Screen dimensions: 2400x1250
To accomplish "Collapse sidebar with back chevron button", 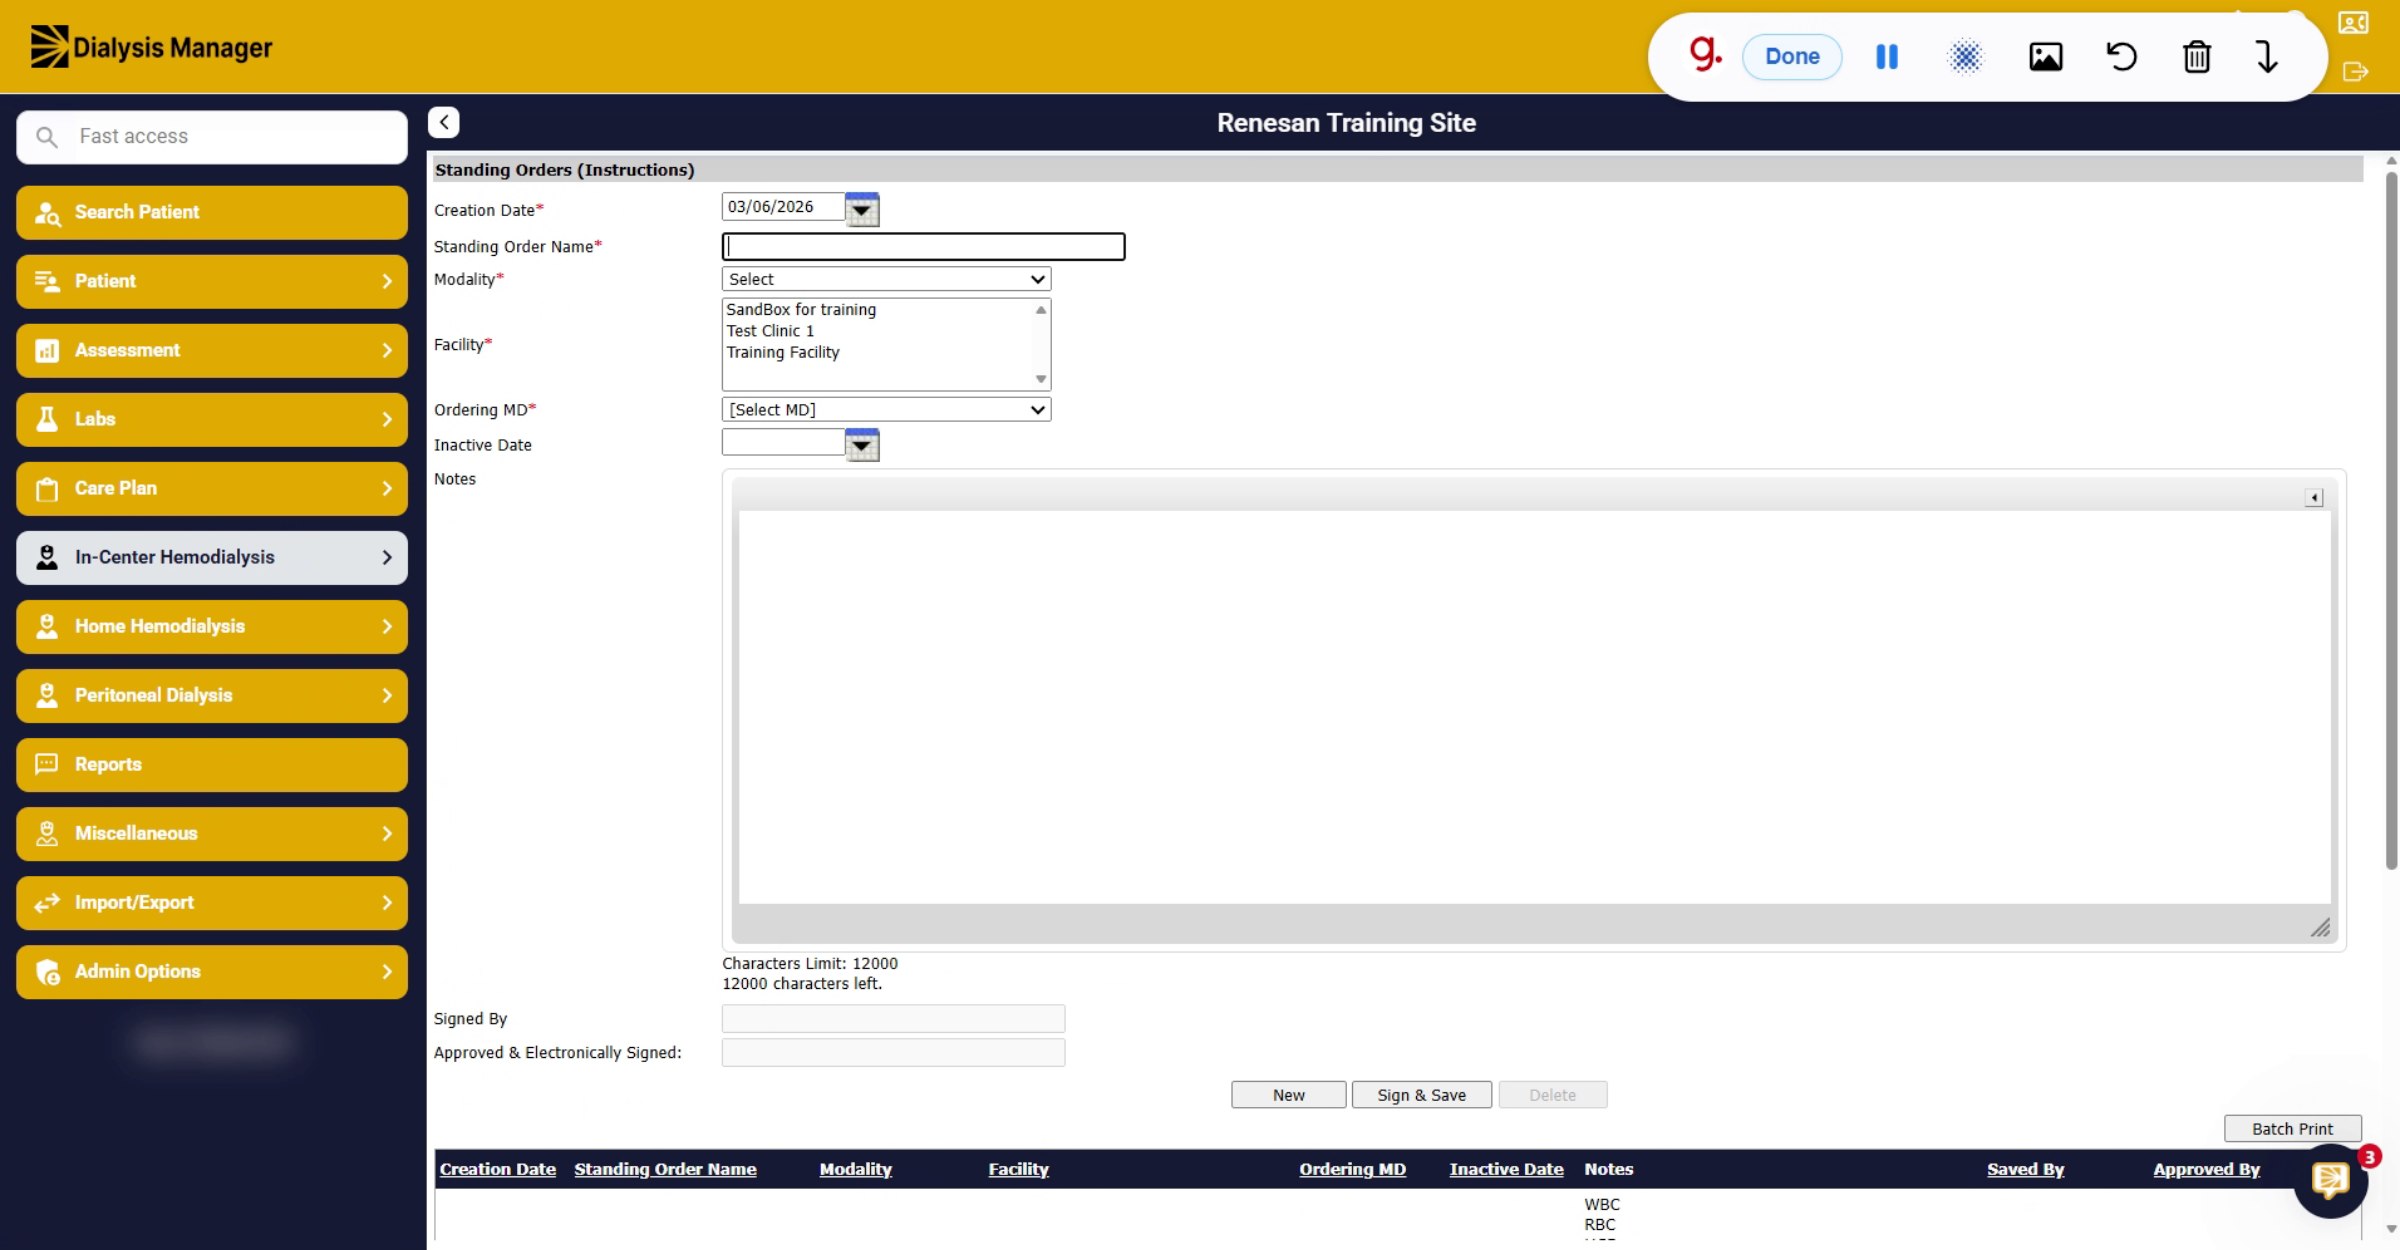I will 444,122.
